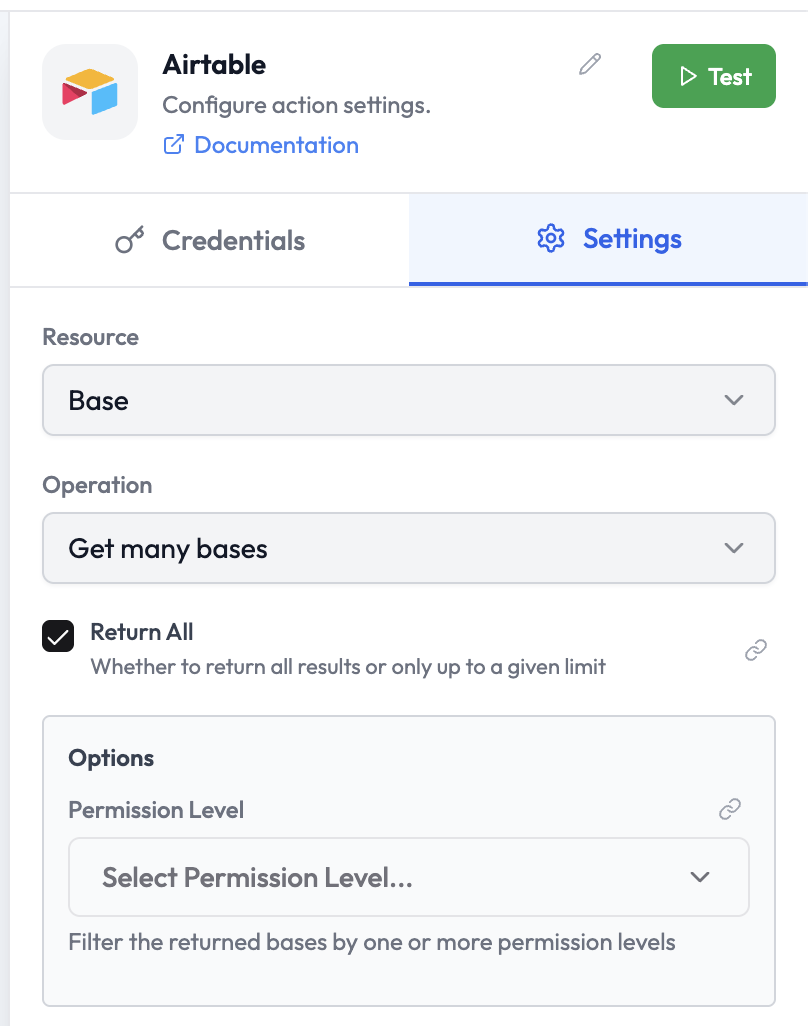Switch to the Credentials tab
This screenshot has width=808, height=1026.
pos(209,240)
